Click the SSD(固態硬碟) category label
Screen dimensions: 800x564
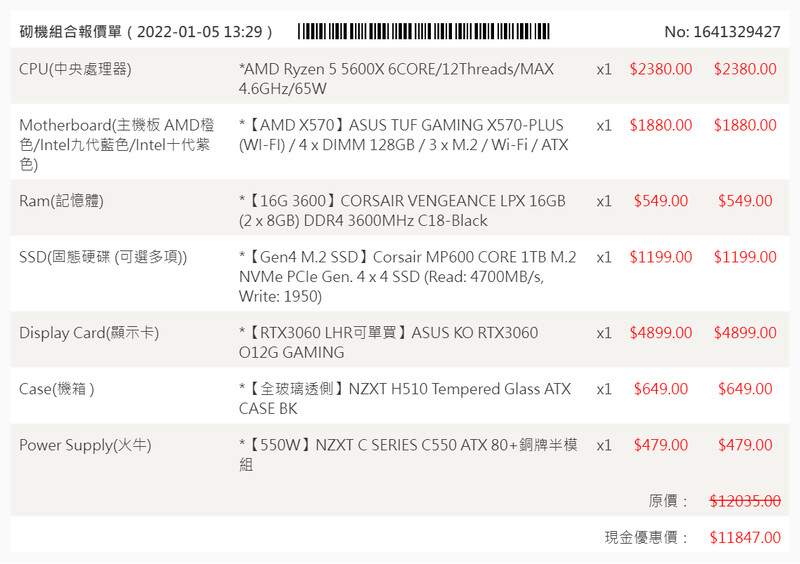pos(103,257)
